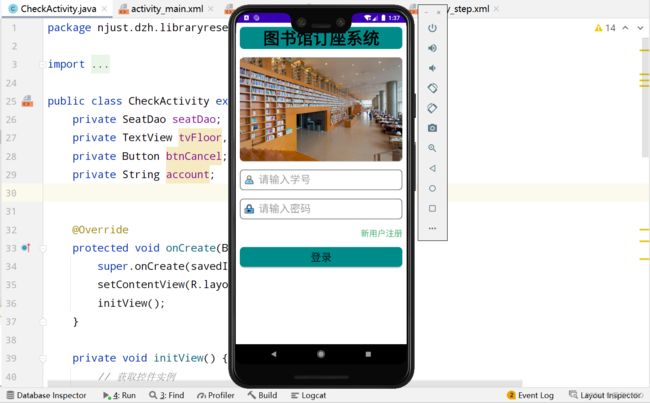Viewport: 650px width, 403px height.
Task: Click the emulator volume up icon
Action: click(x=432, y=48)
